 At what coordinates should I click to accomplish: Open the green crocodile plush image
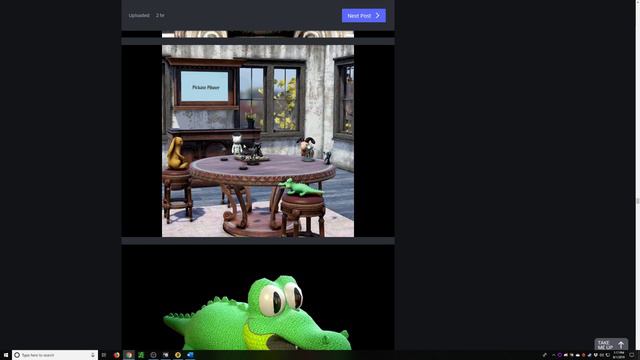(x=257, y=312)
